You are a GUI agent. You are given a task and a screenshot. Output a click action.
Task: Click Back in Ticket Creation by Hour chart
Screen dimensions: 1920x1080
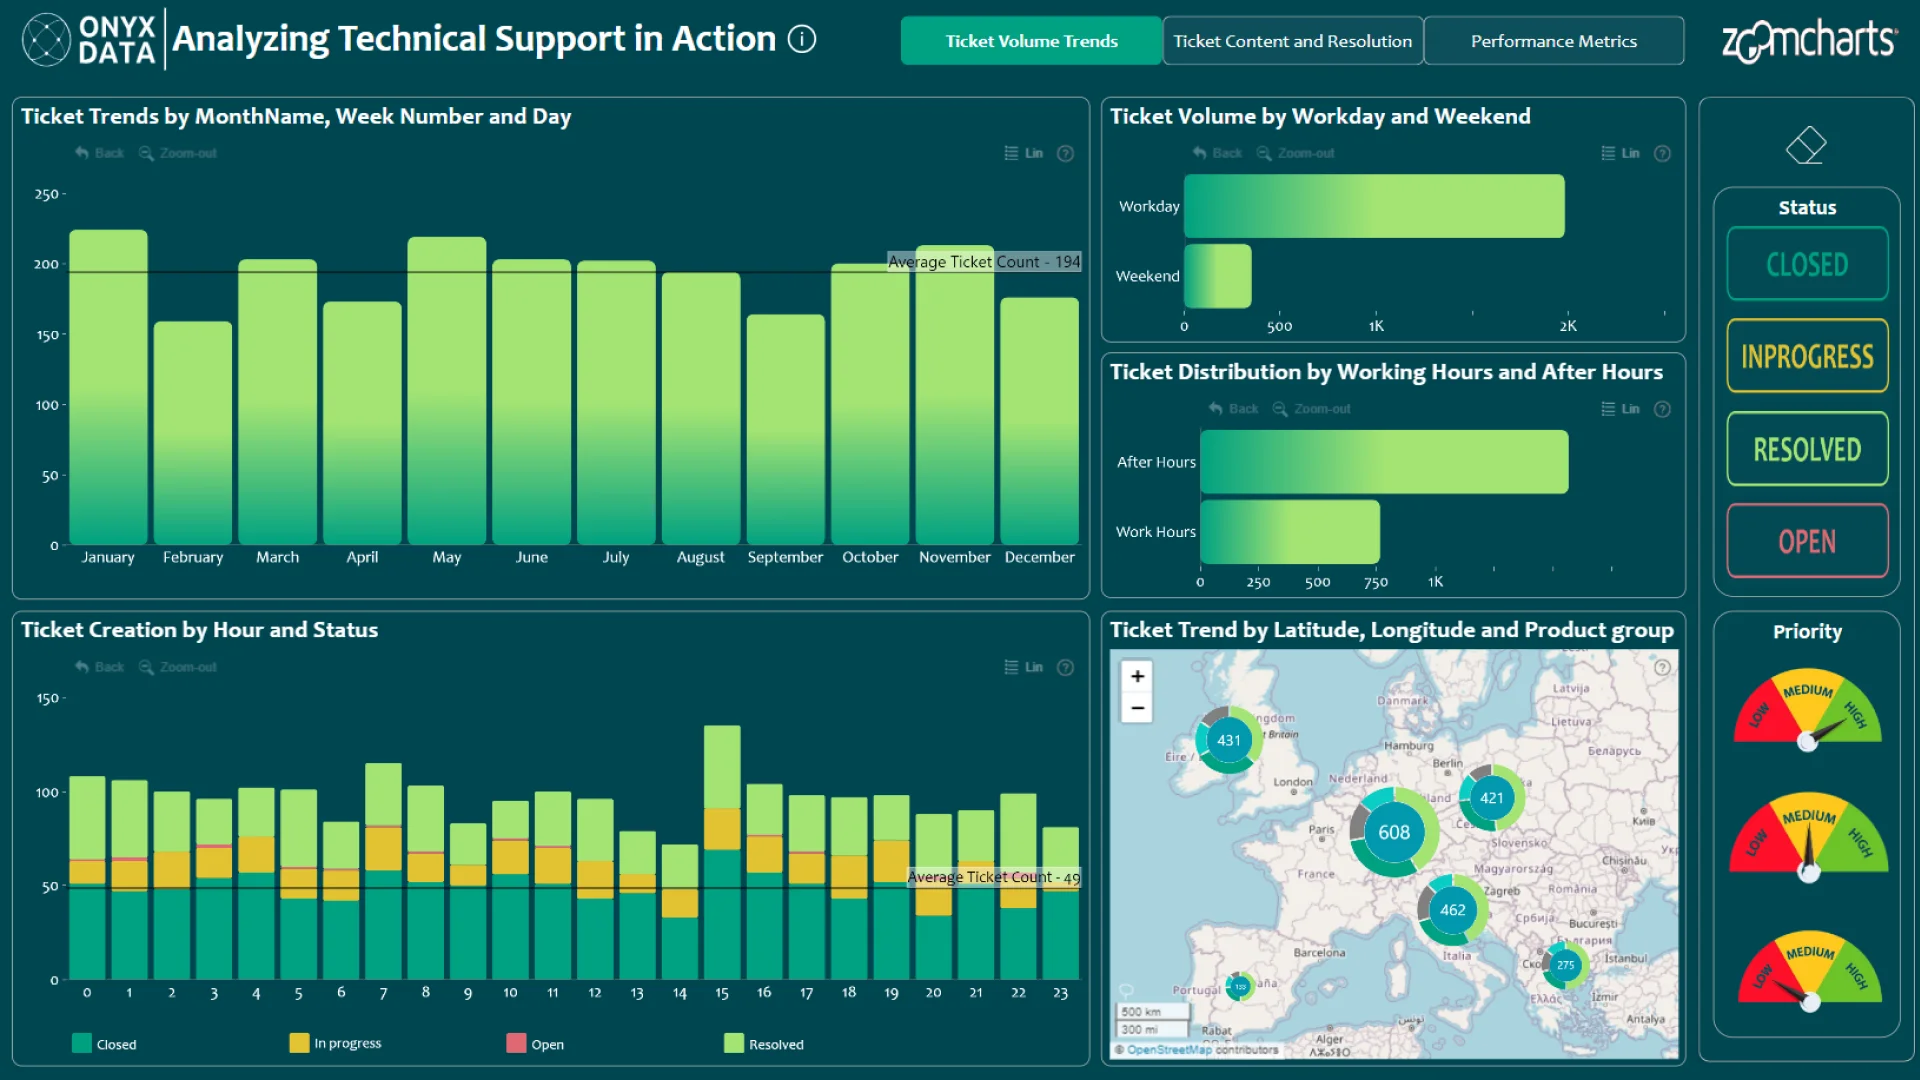(x=99, y=667)
